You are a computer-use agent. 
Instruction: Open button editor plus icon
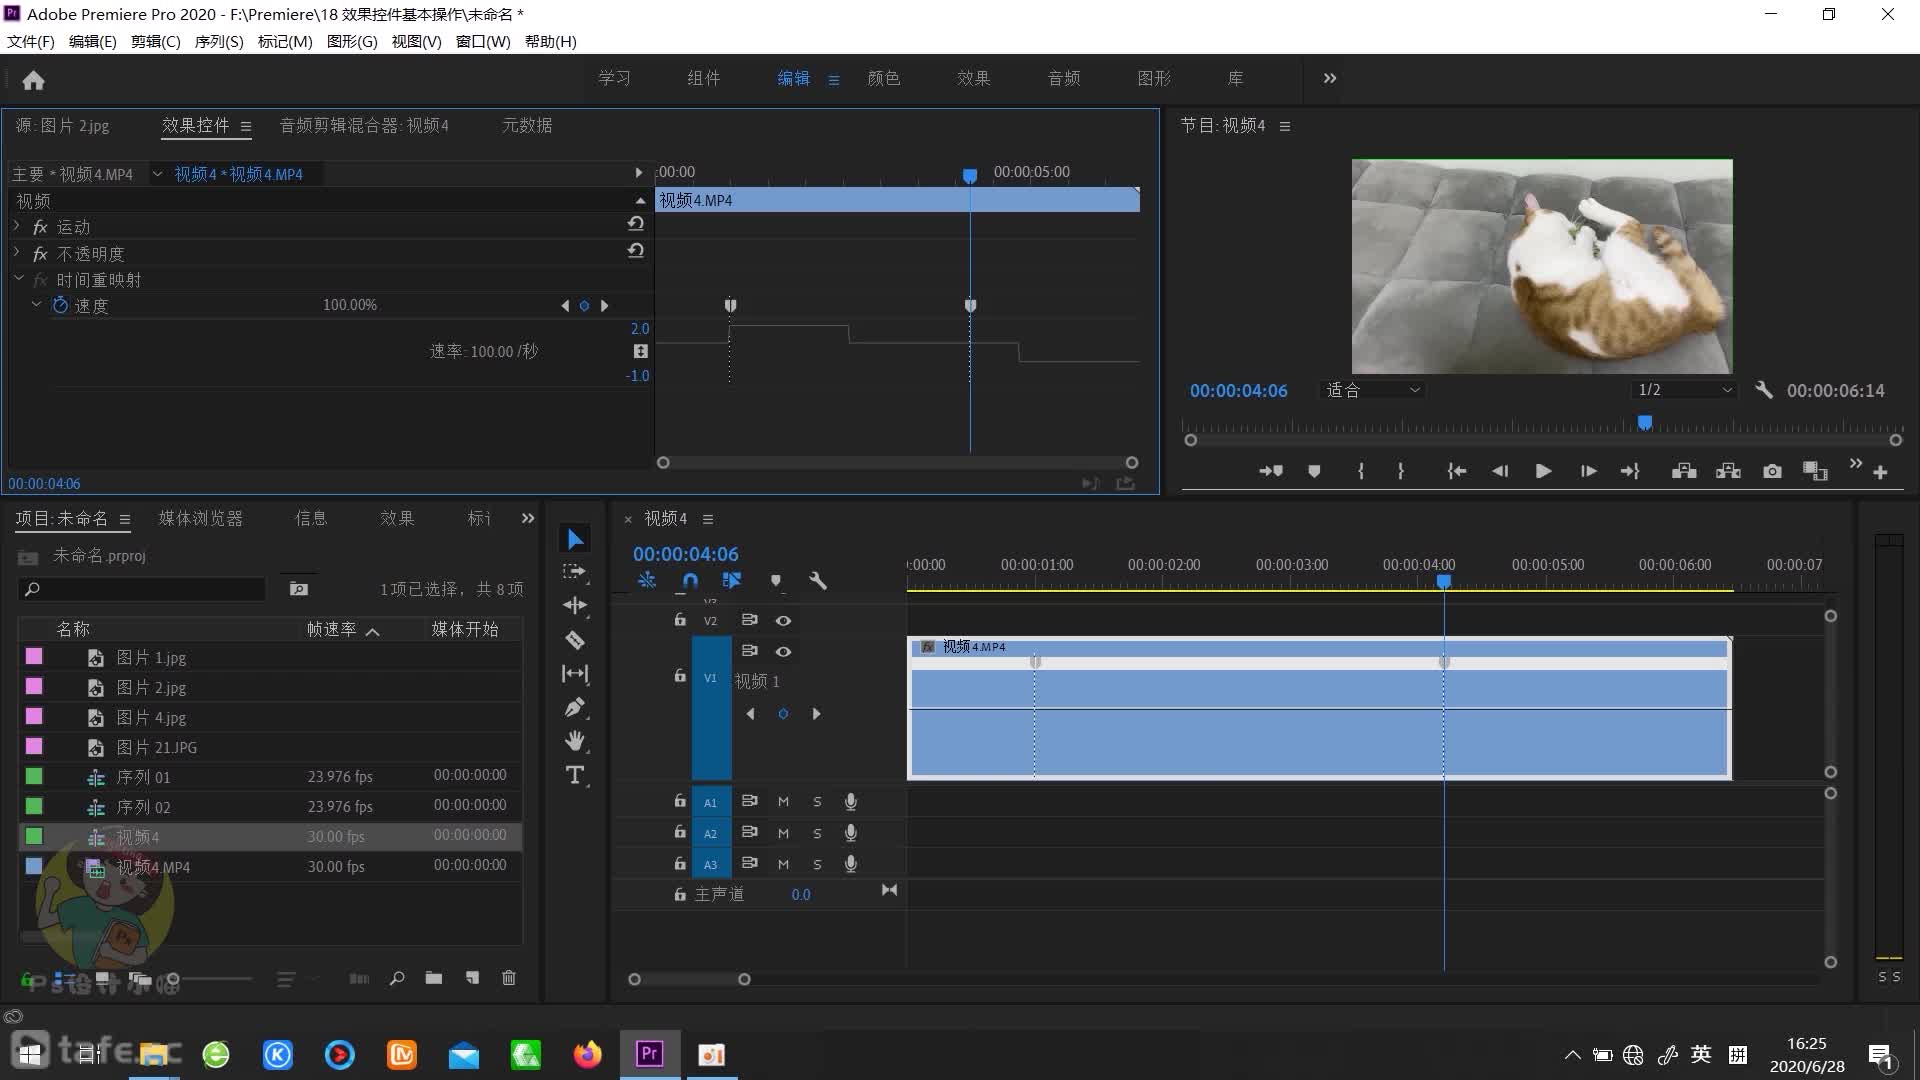point(1880,472)
